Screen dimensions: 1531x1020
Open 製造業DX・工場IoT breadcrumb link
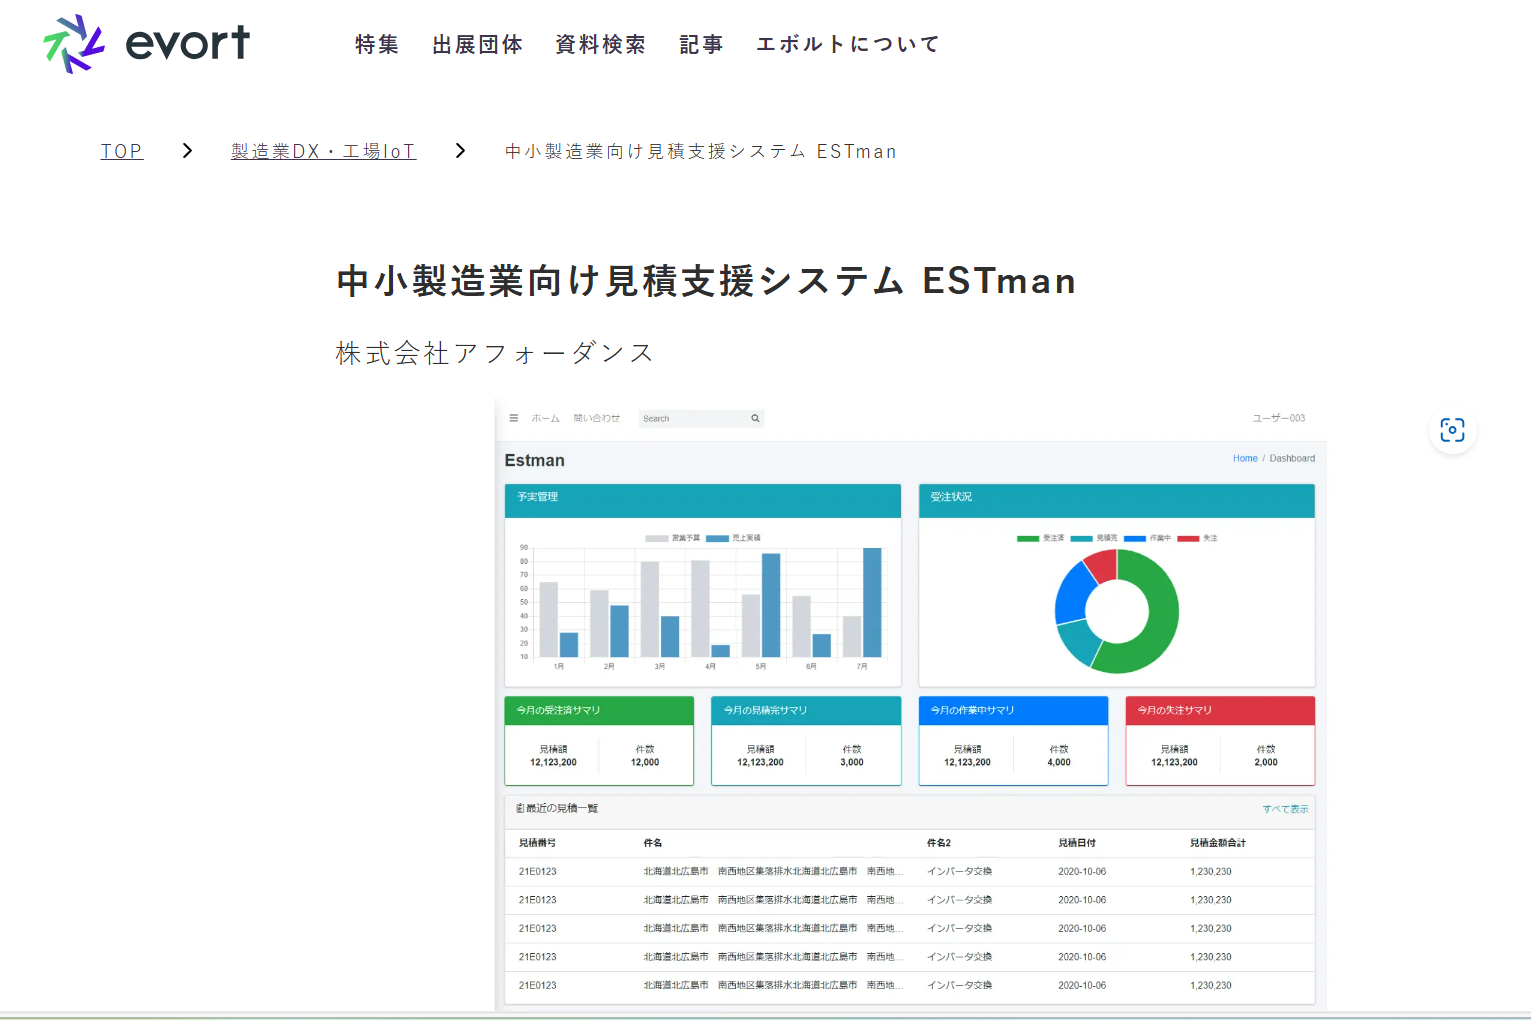tap(323, 151)
